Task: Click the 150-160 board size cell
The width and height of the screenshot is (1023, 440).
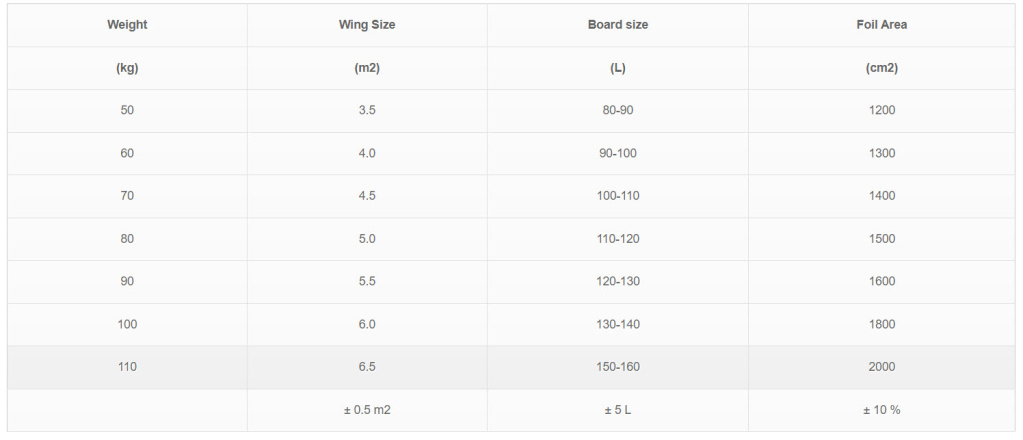Action: tap(617, 367)
